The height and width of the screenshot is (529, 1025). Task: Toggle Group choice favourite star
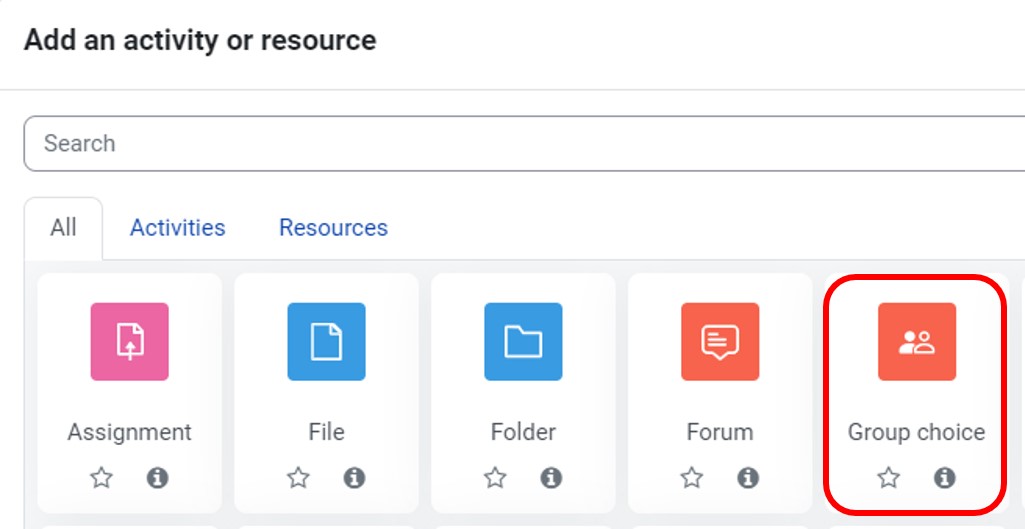(888, 478)
